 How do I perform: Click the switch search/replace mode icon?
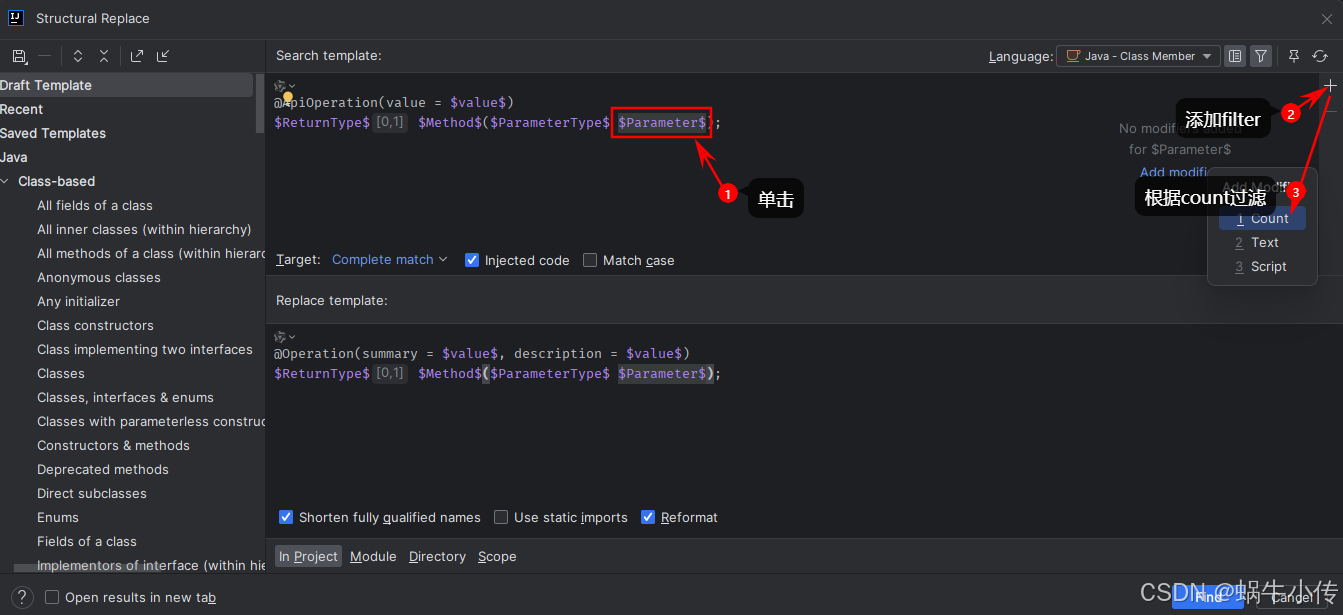1320,56
